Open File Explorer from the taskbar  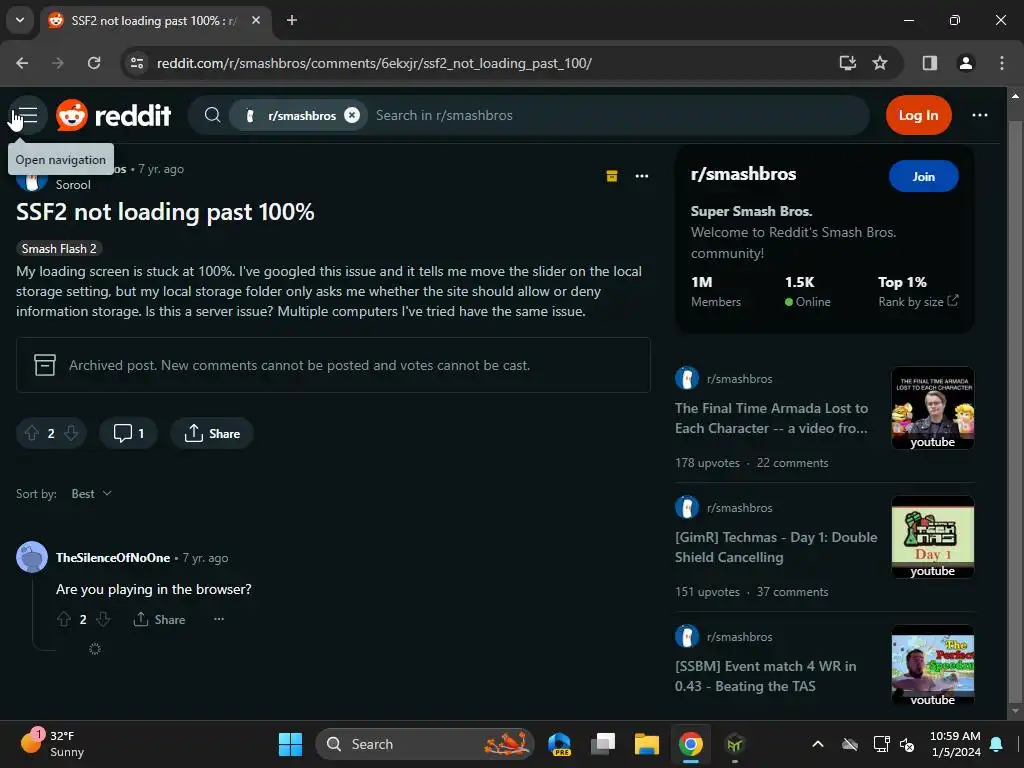647,744
